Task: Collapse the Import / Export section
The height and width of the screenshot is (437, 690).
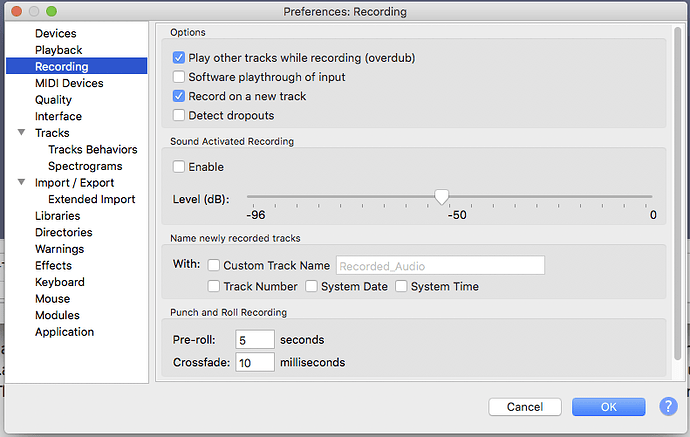Action: pyautogui.click(x=22, y=183)
